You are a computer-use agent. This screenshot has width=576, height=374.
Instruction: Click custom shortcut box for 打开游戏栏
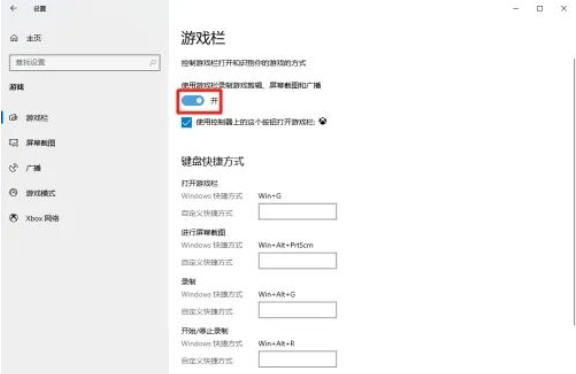pos(297,212)
